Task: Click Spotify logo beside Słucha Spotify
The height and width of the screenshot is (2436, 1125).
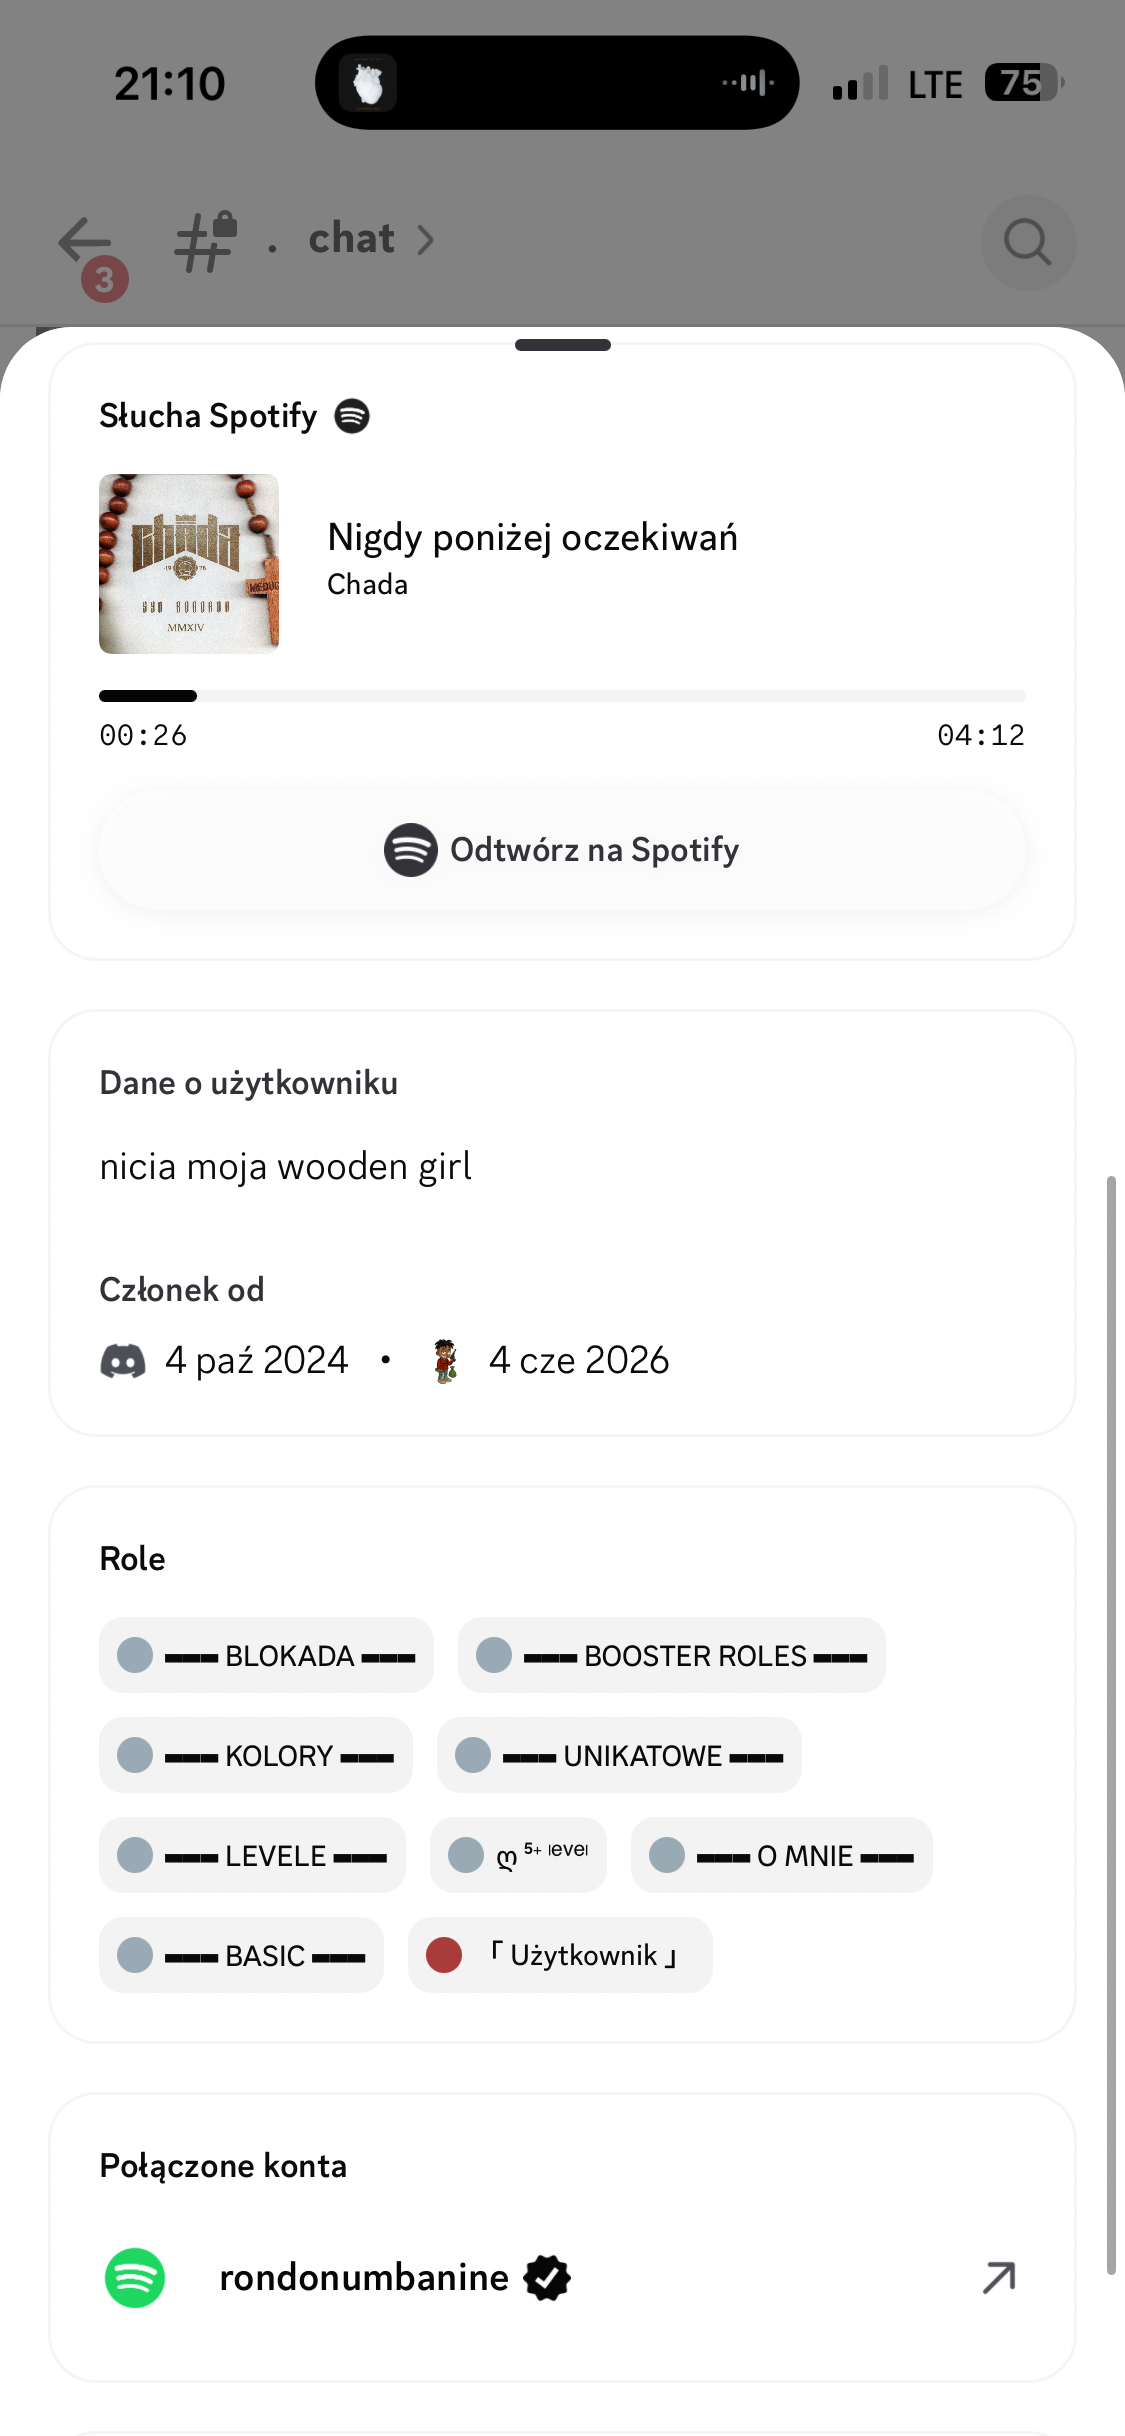Action: (352, 415)
